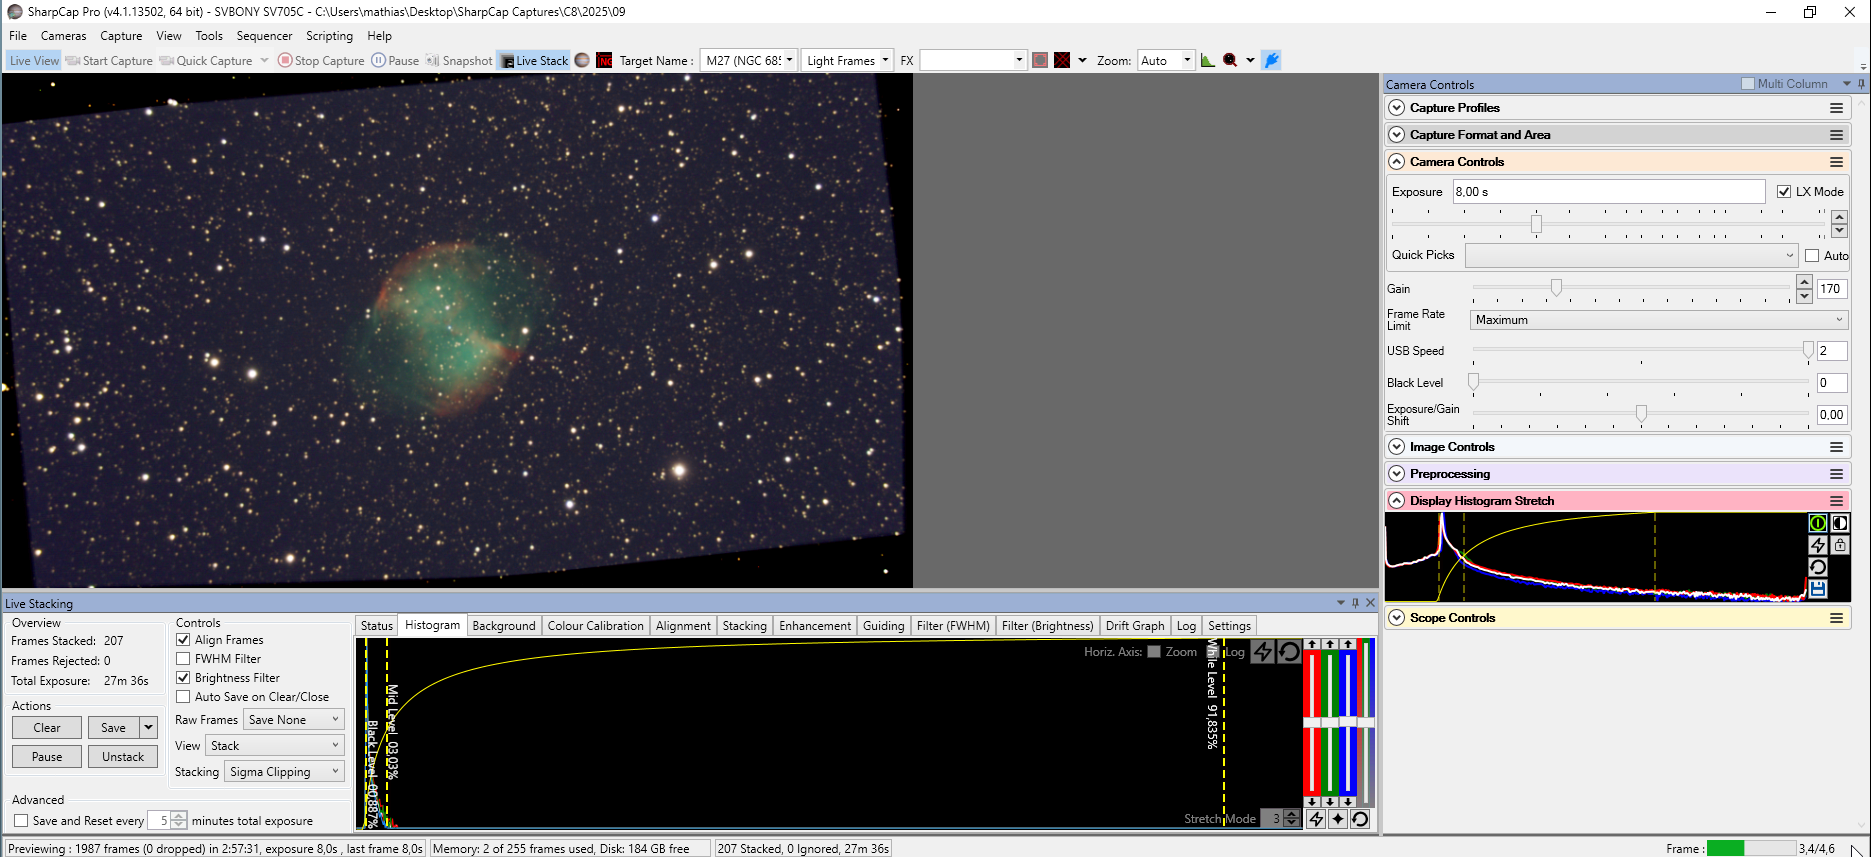Expand the Capture Profiles section
Screen dimensions: 1871x857
coord(1397,108)
